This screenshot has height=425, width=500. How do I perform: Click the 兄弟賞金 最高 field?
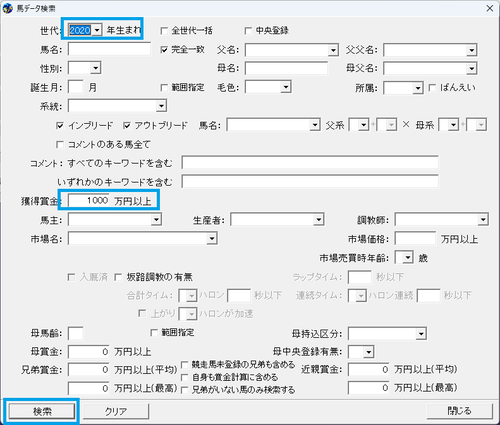(89, 388)
